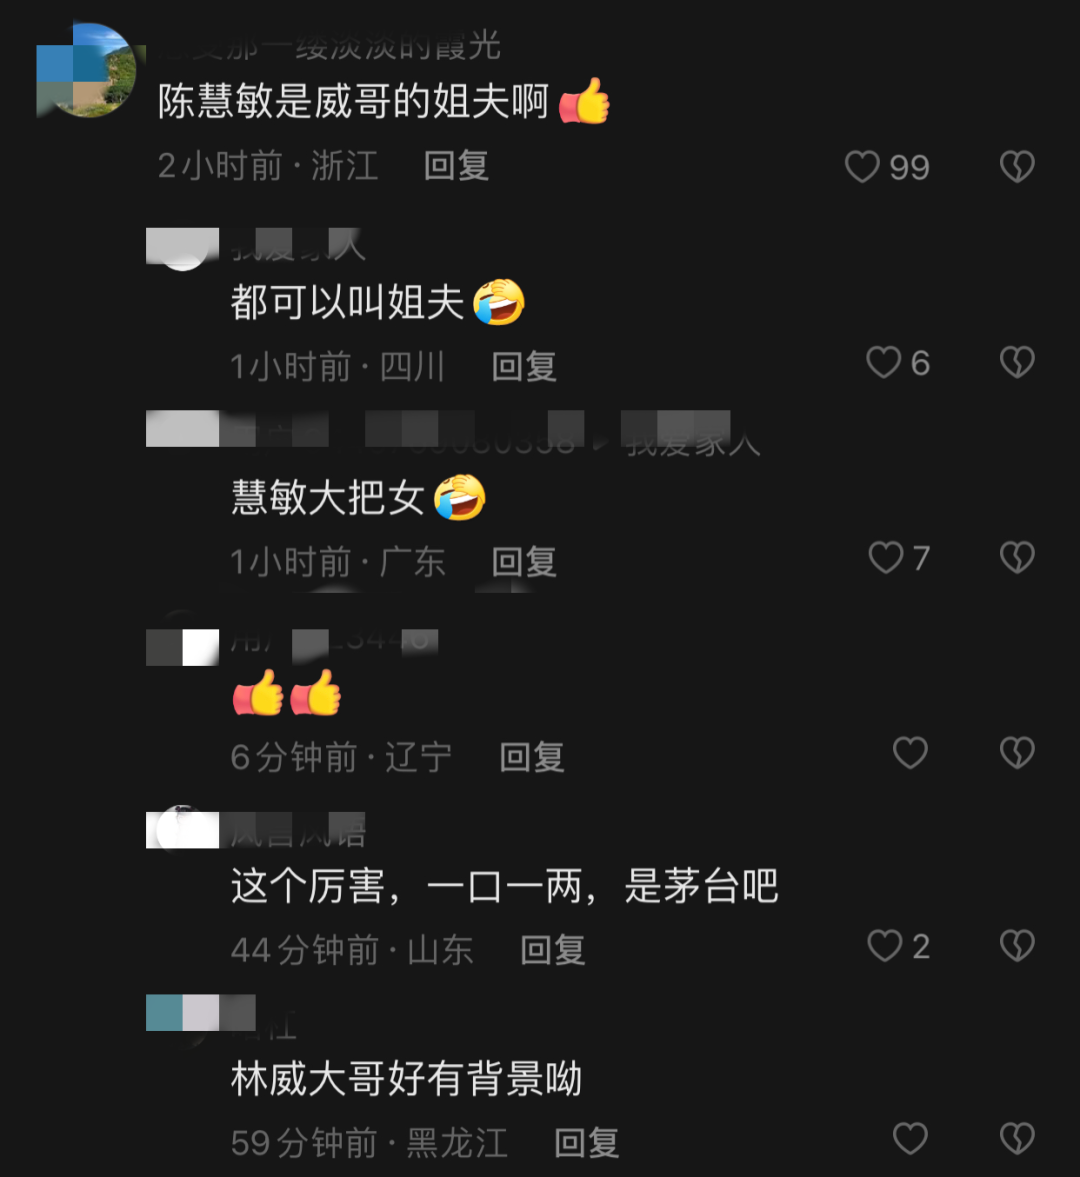
Task: Reply to the 辽宁 comment
Action: click(x=532, y=757)
